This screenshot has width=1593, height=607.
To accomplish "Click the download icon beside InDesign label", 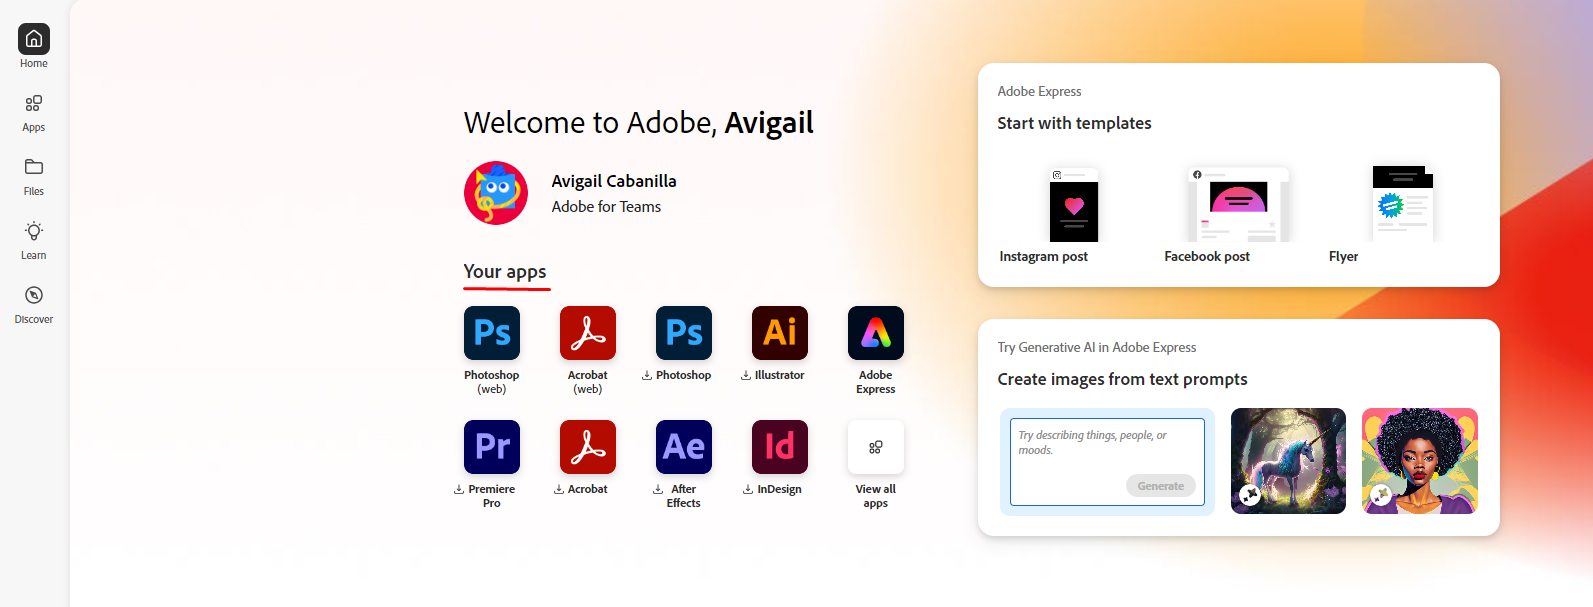I will 748,490.
